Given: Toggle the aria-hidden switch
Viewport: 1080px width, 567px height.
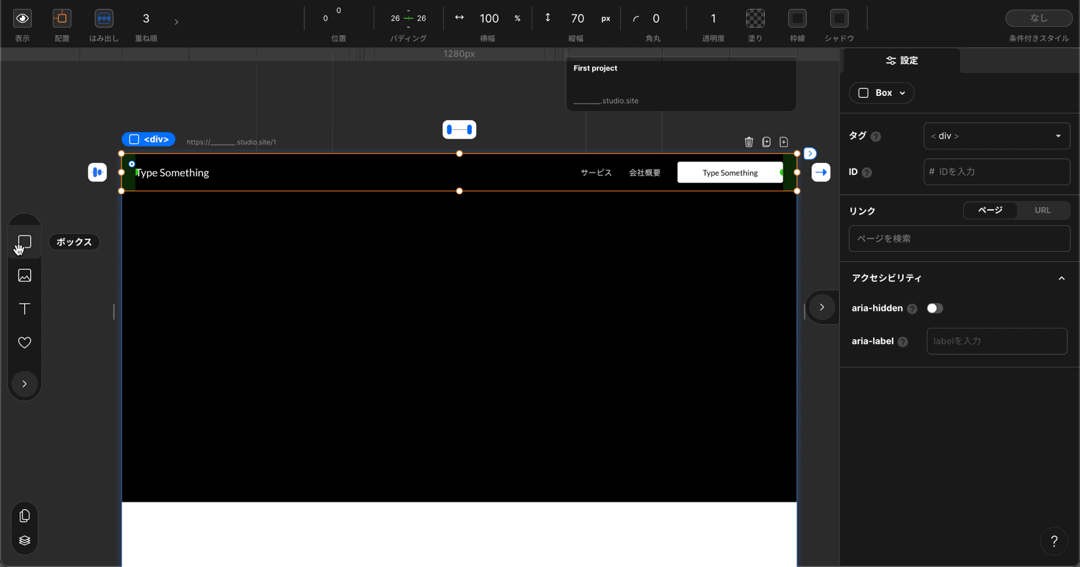Looking at the screenshot, I should point(934,308).
